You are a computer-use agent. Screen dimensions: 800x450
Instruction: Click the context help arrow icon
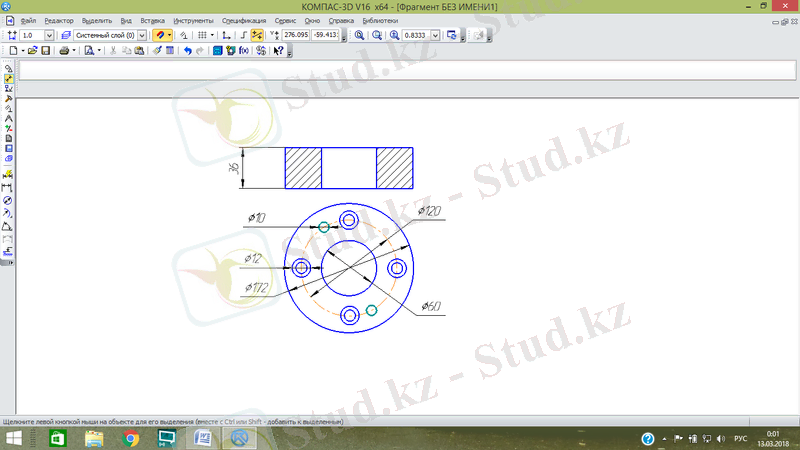coord(278,51)
